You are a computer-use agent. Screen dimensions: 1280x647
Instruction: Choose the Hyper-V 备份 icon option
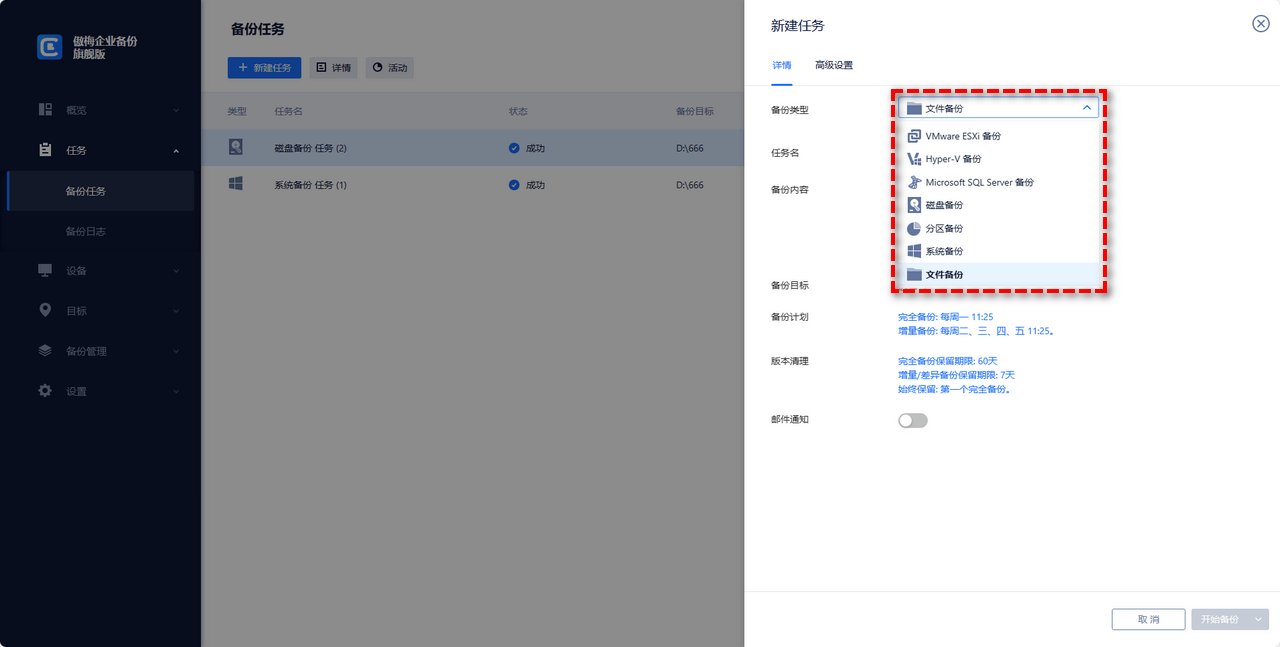(914, 159)
